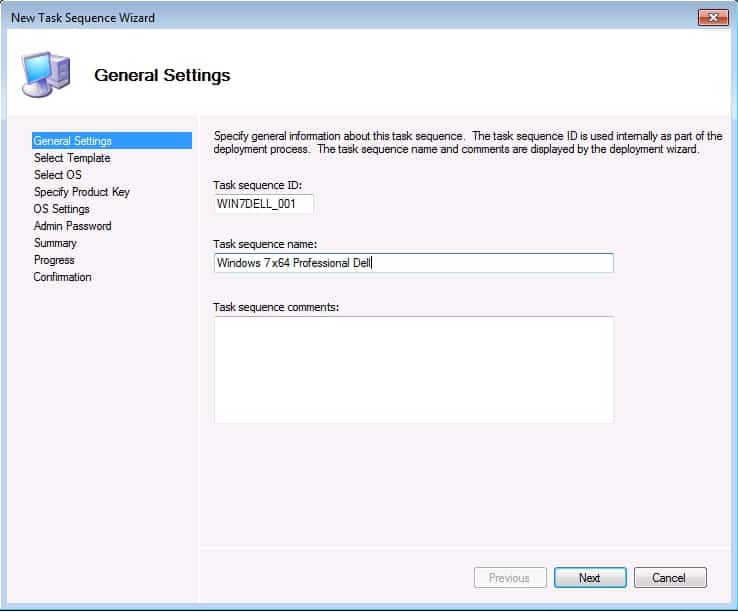Cancel the wizard

(670, 578)
